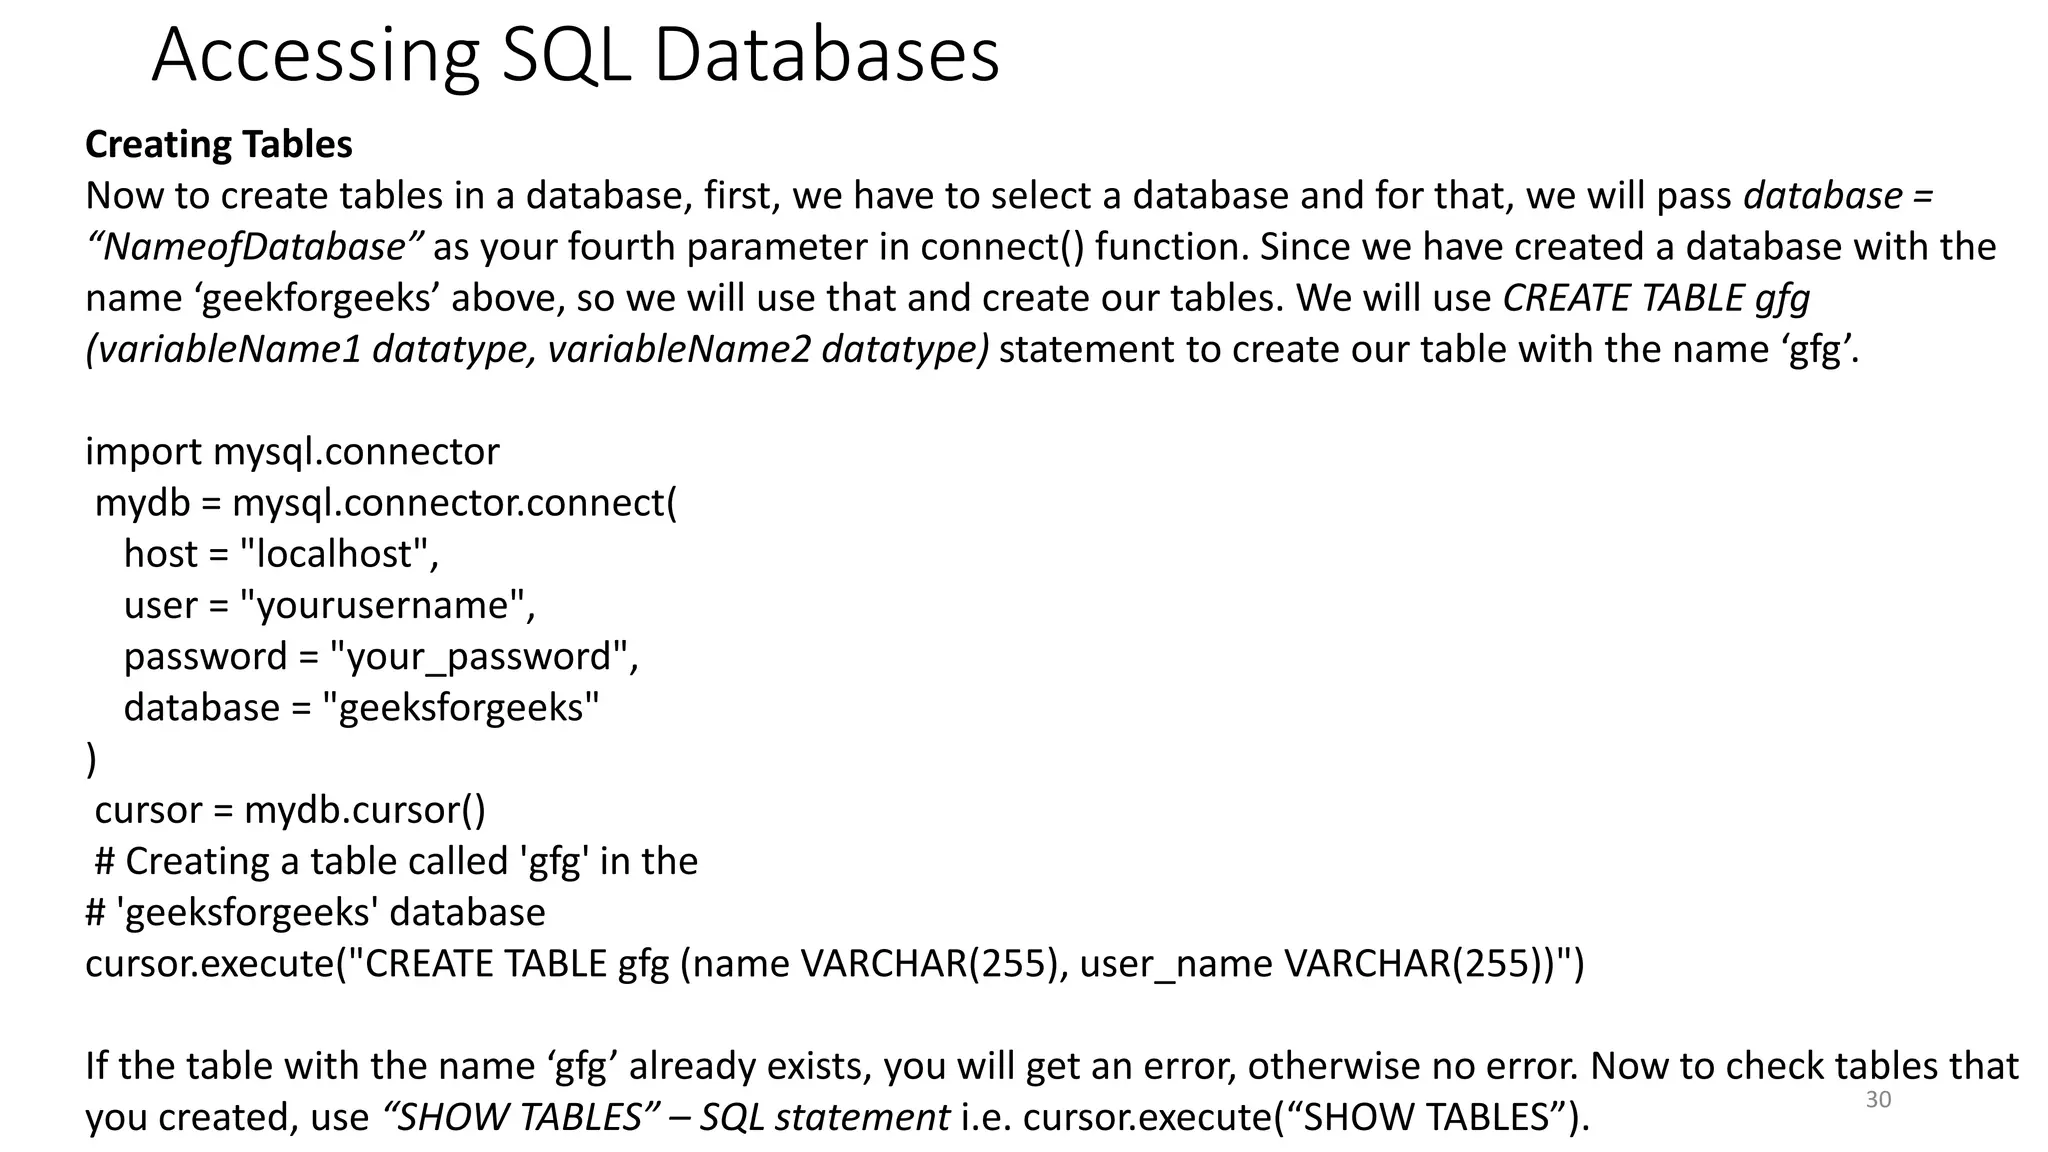This screenshot has width=2048, height=1152.
Task: Click the cursor.execute CREATE TABLE gfg line
Action: coord(834,964)
